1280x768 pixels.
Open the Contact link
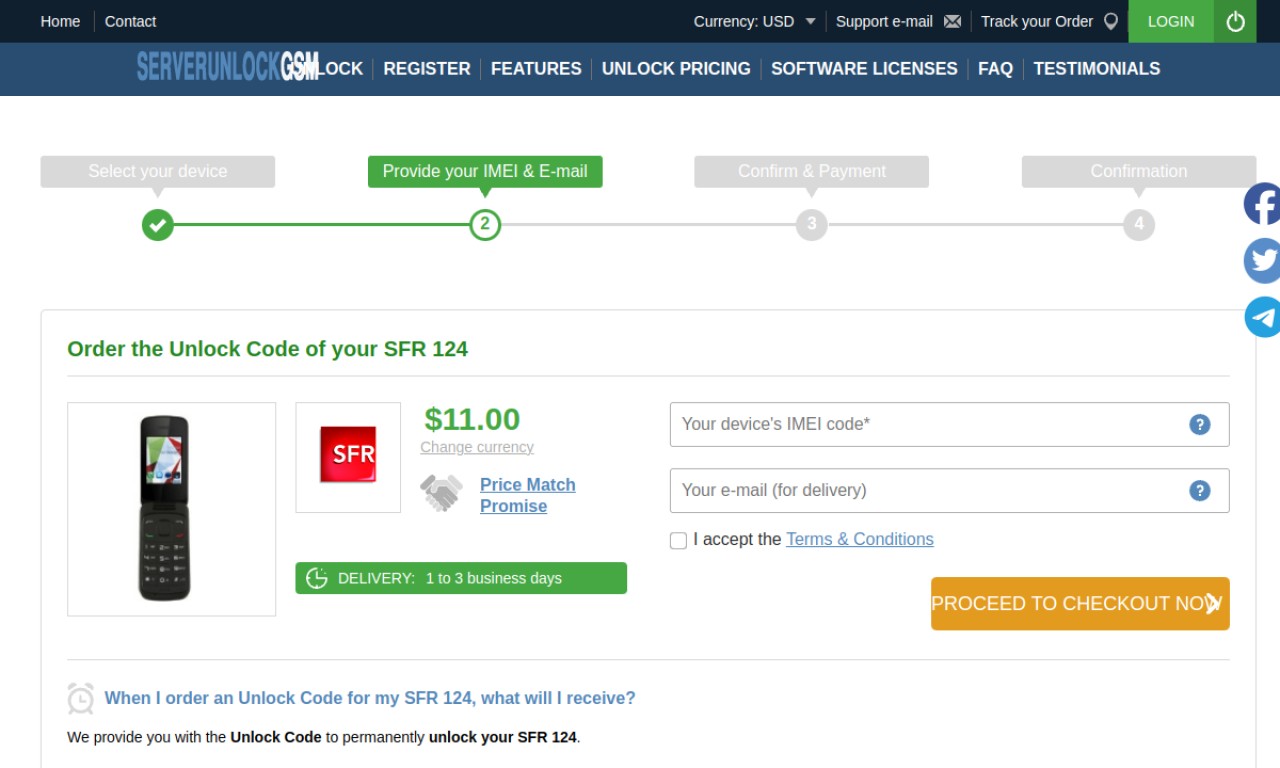(x=130, y=21)
